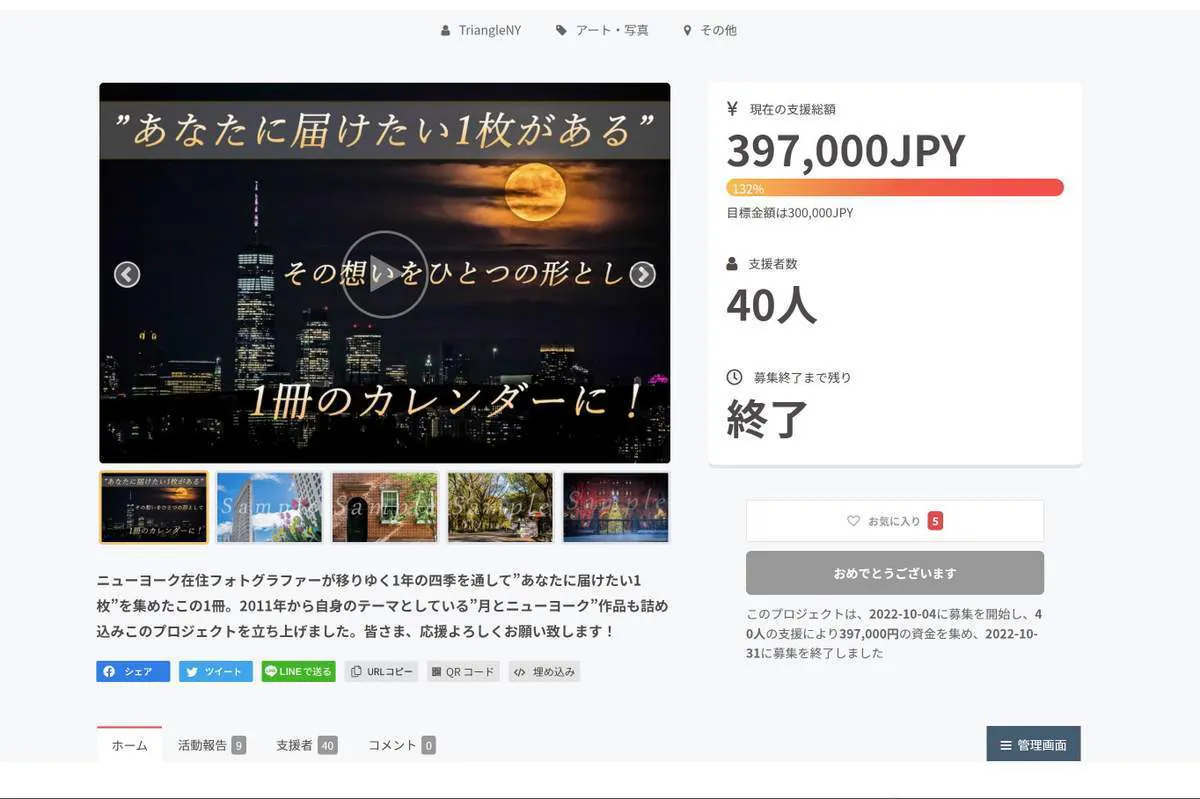Send project via LINE
The height and width of the screenshot is (799, 1200).
coord(298,672)
